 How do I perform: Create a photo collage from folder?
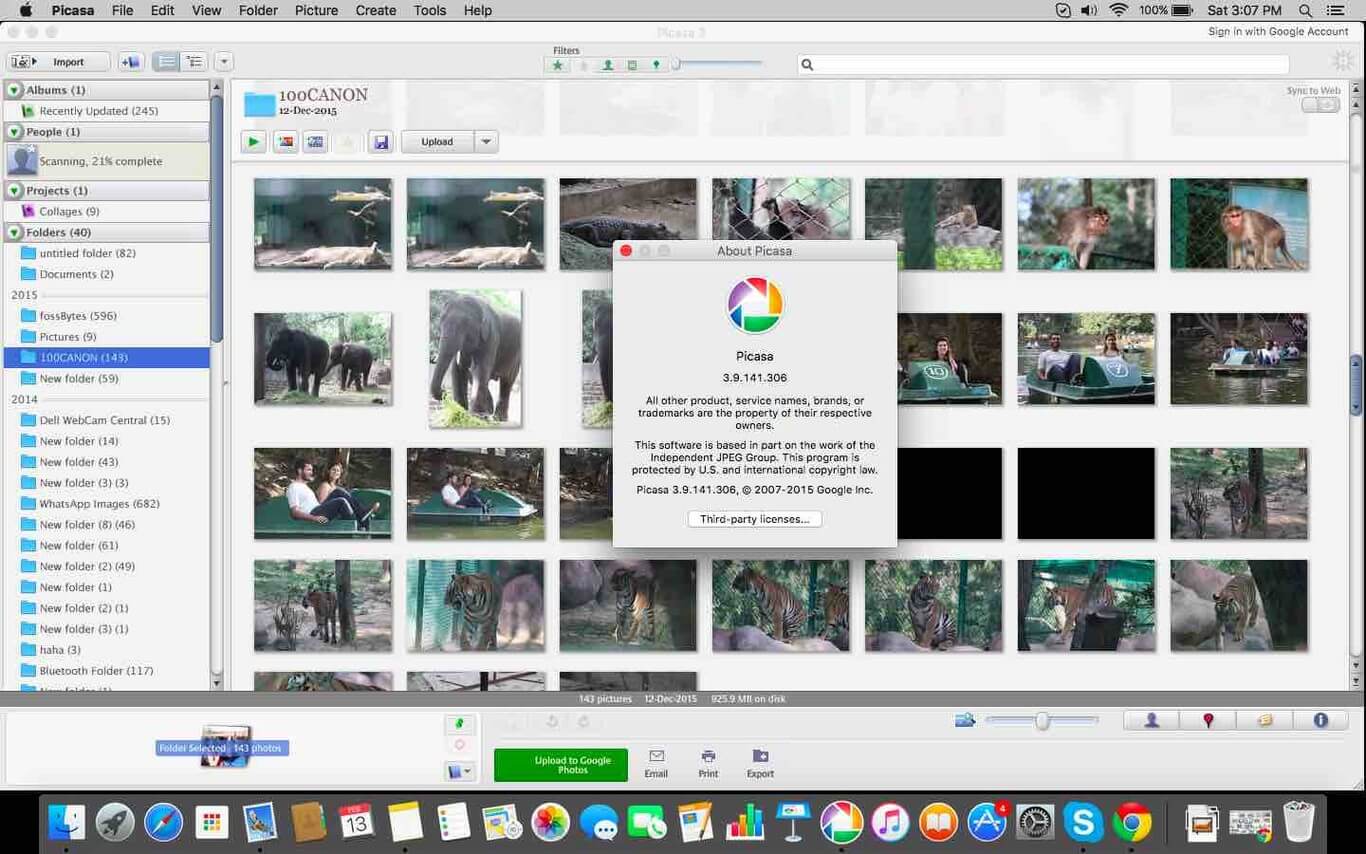coord(286,142)
